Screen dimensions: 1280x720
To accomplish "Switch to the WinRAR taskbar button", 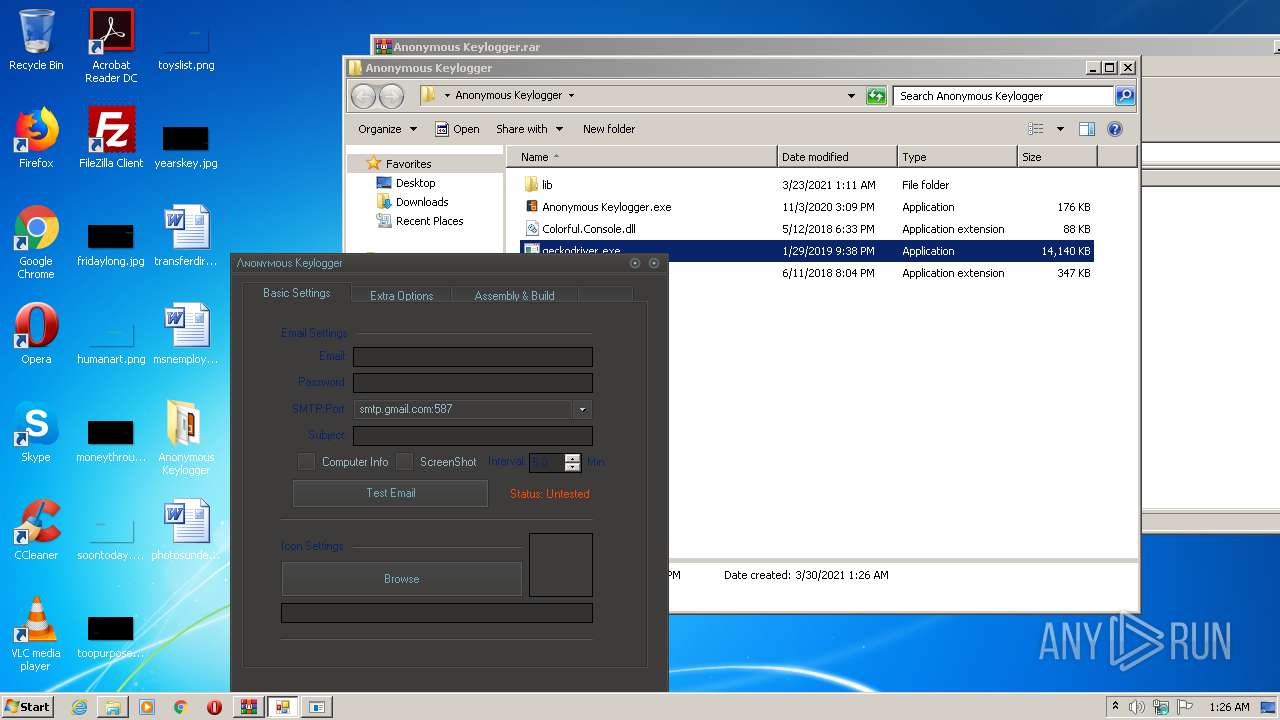I will pos(249,707).
